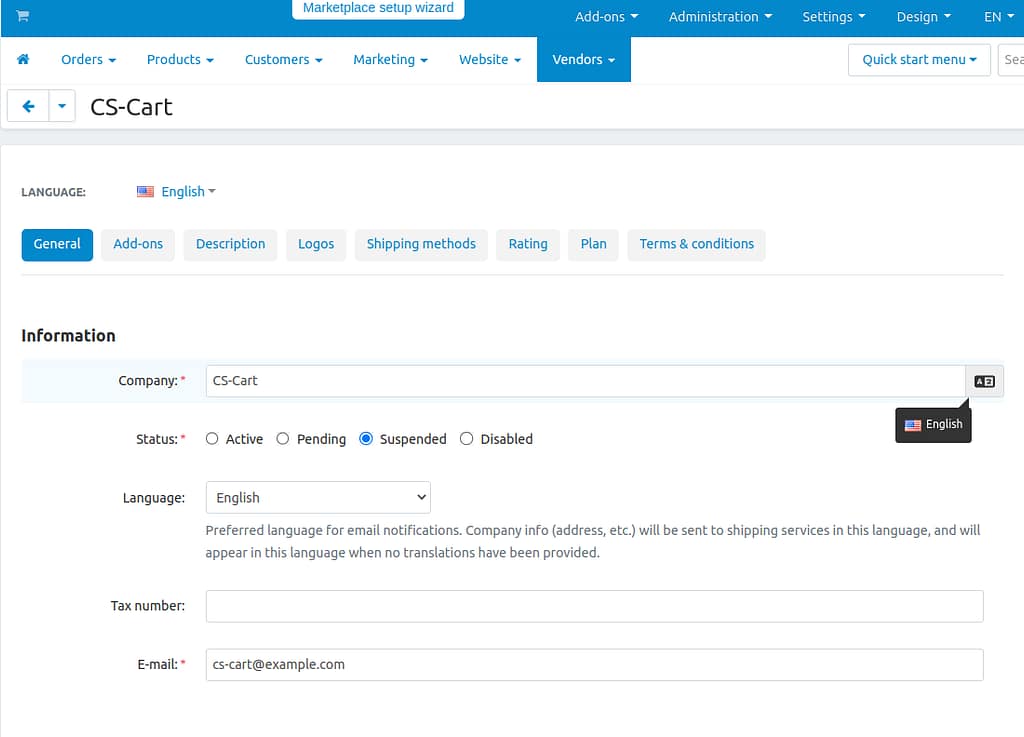1024x737 pixels.
Task: Open the Terms & conditions tab
Action: [696, 244]
